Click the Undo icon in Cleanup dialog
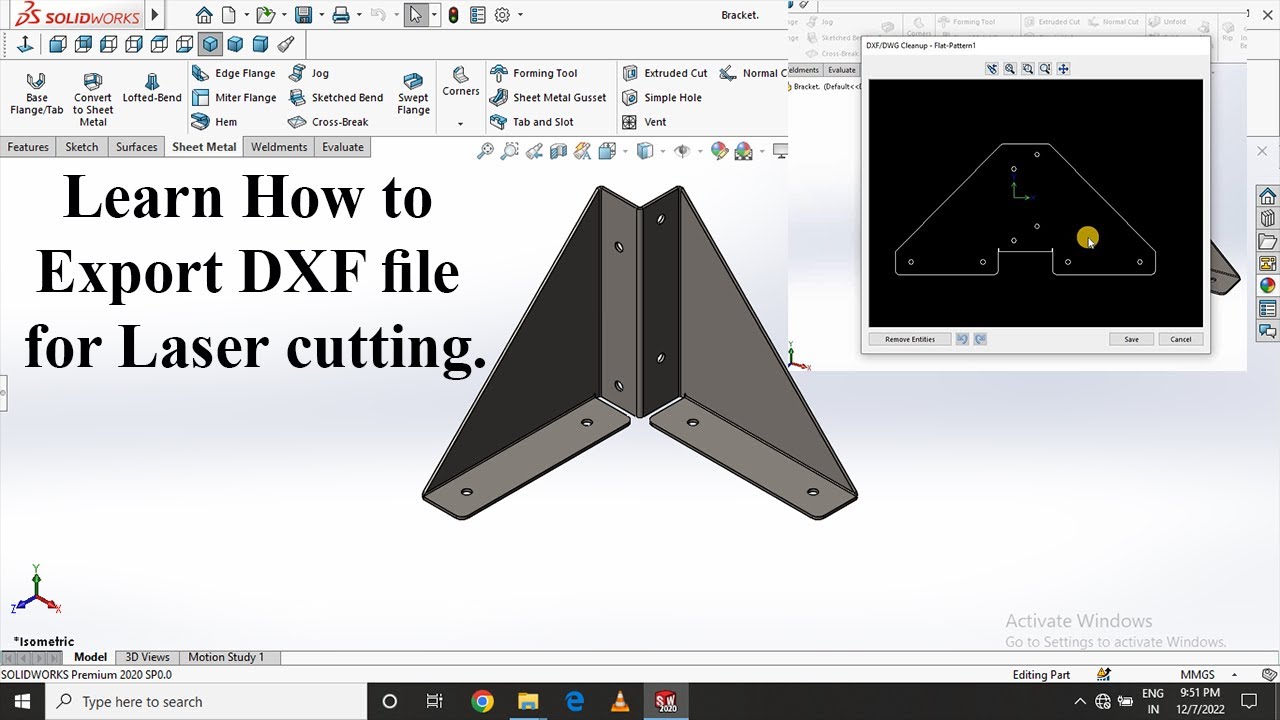The image size is (1280, 720). pos(962,339)
